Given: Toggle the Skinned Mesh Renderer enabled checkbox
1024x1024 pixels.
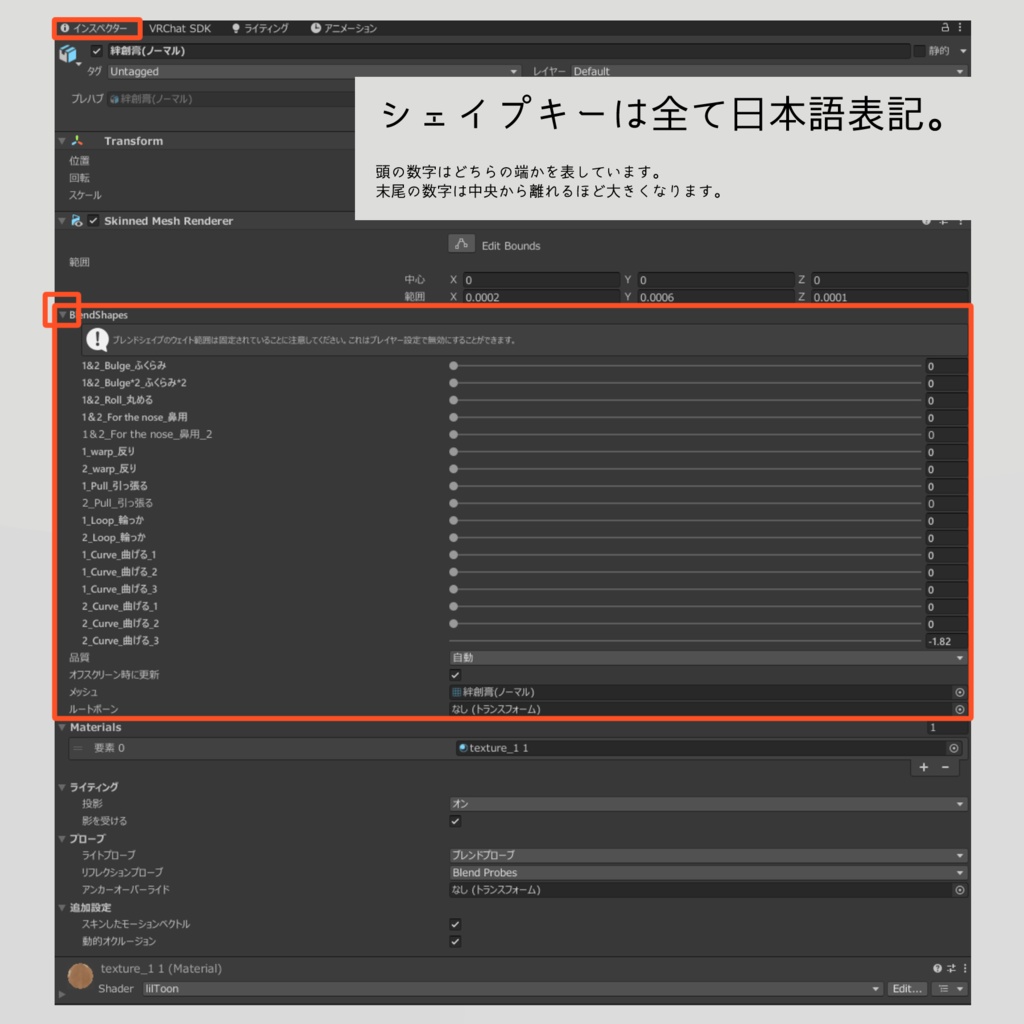Looking at the screenshot, I should pyautogui.click(x=93, y=221).
